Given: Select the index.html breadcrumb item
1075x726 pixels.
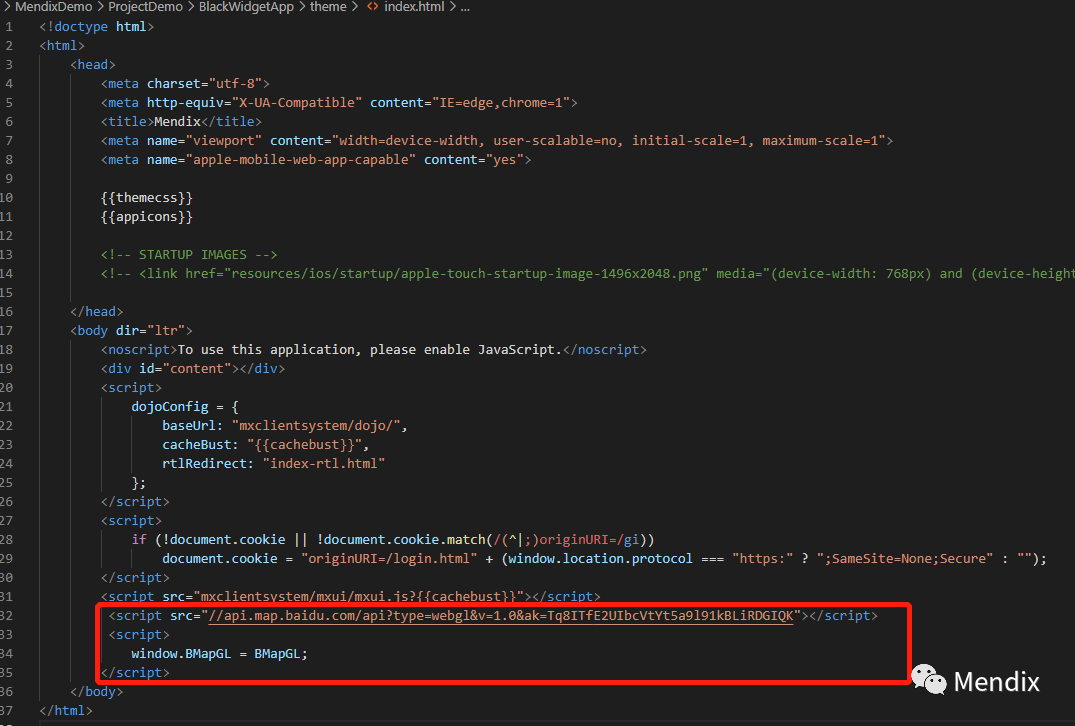Looking at the screenshot, I should pyautogui.click(x=414, y=7).
